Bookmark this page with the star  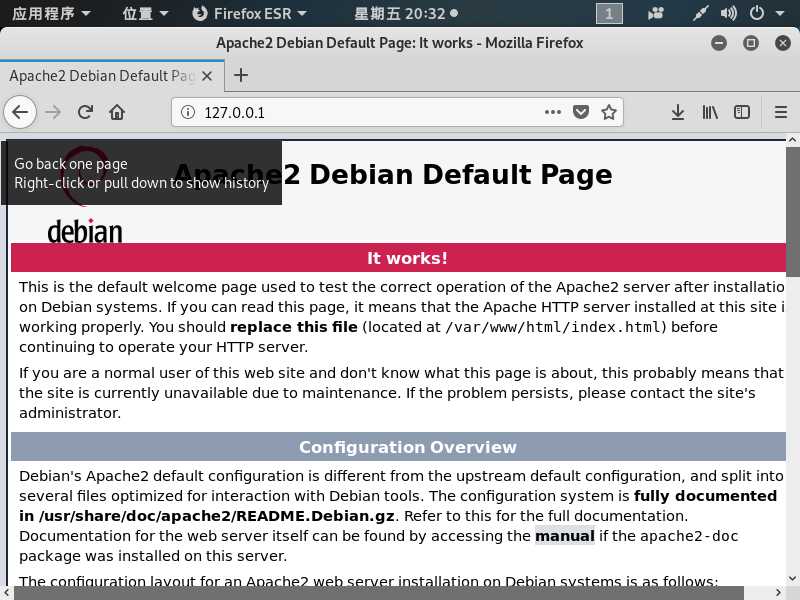pyautogui.click(x=609, y=112)
